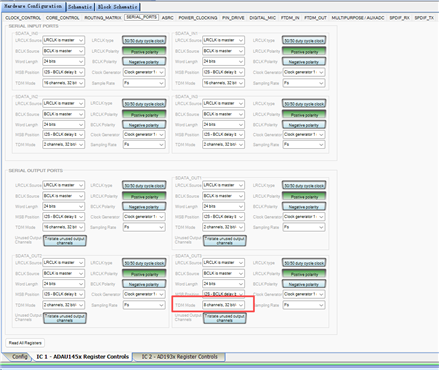This screenshot has height=370, width=439.
Task: Open SDATA_IN0 Sample Rate dropdown
Action: click(144, 83)
